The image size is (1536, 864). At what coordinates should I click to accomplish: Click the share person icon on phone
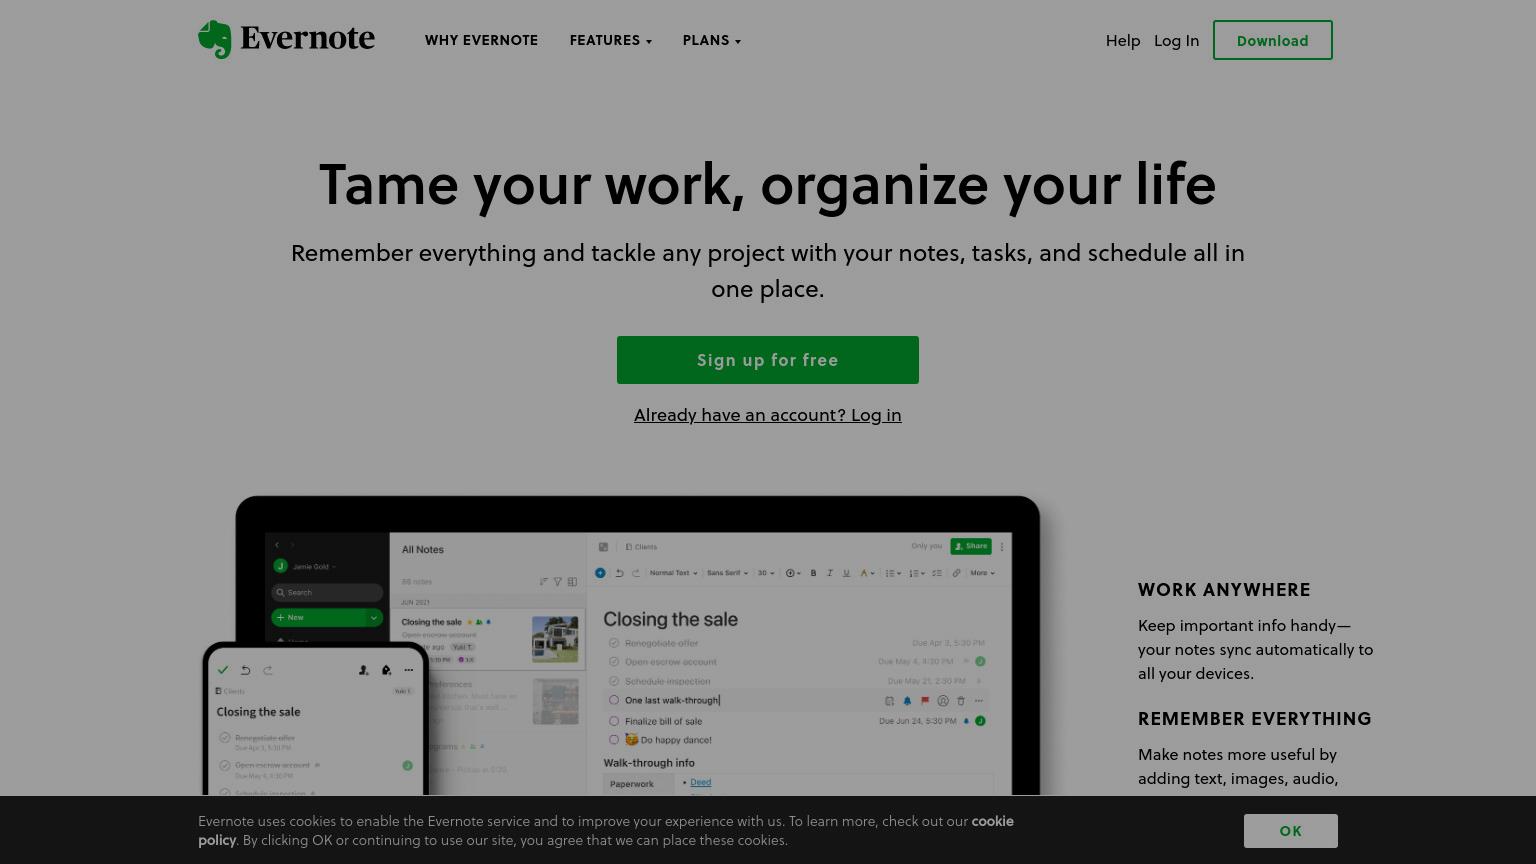click(x=363, y=670)
